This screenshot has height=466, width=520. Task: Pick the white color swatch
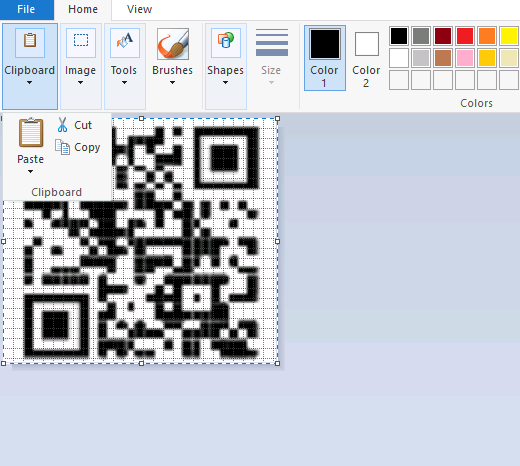(x=399, y=58)
